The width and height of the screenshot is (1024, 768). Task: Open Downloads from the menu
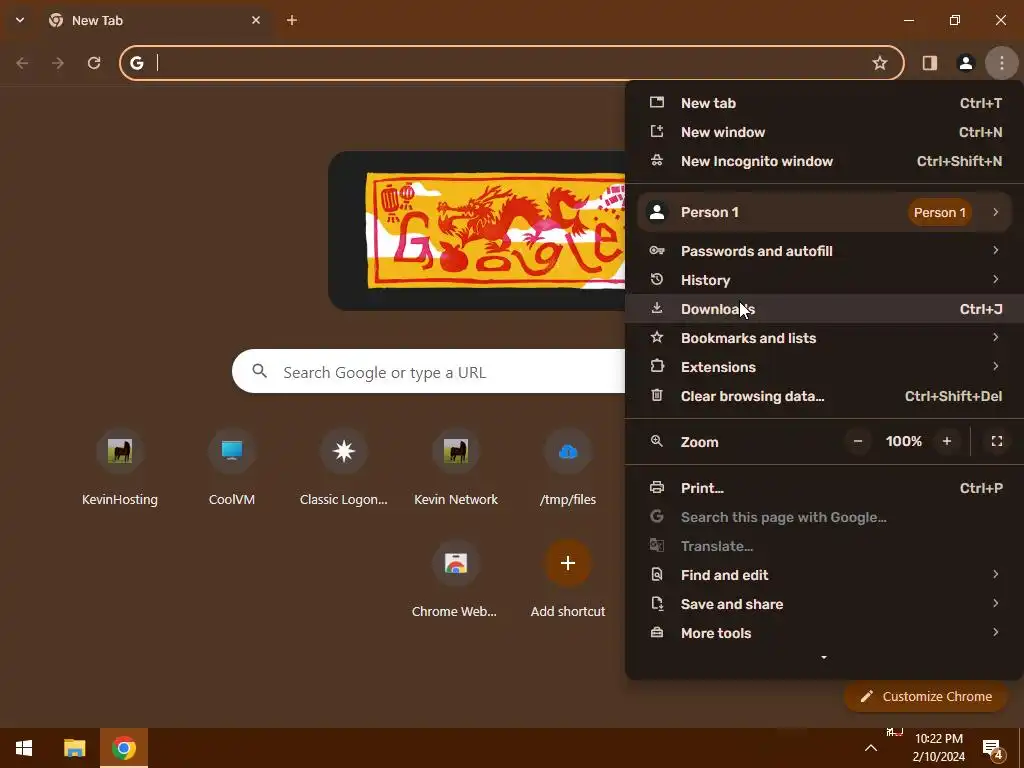(824, 309)
